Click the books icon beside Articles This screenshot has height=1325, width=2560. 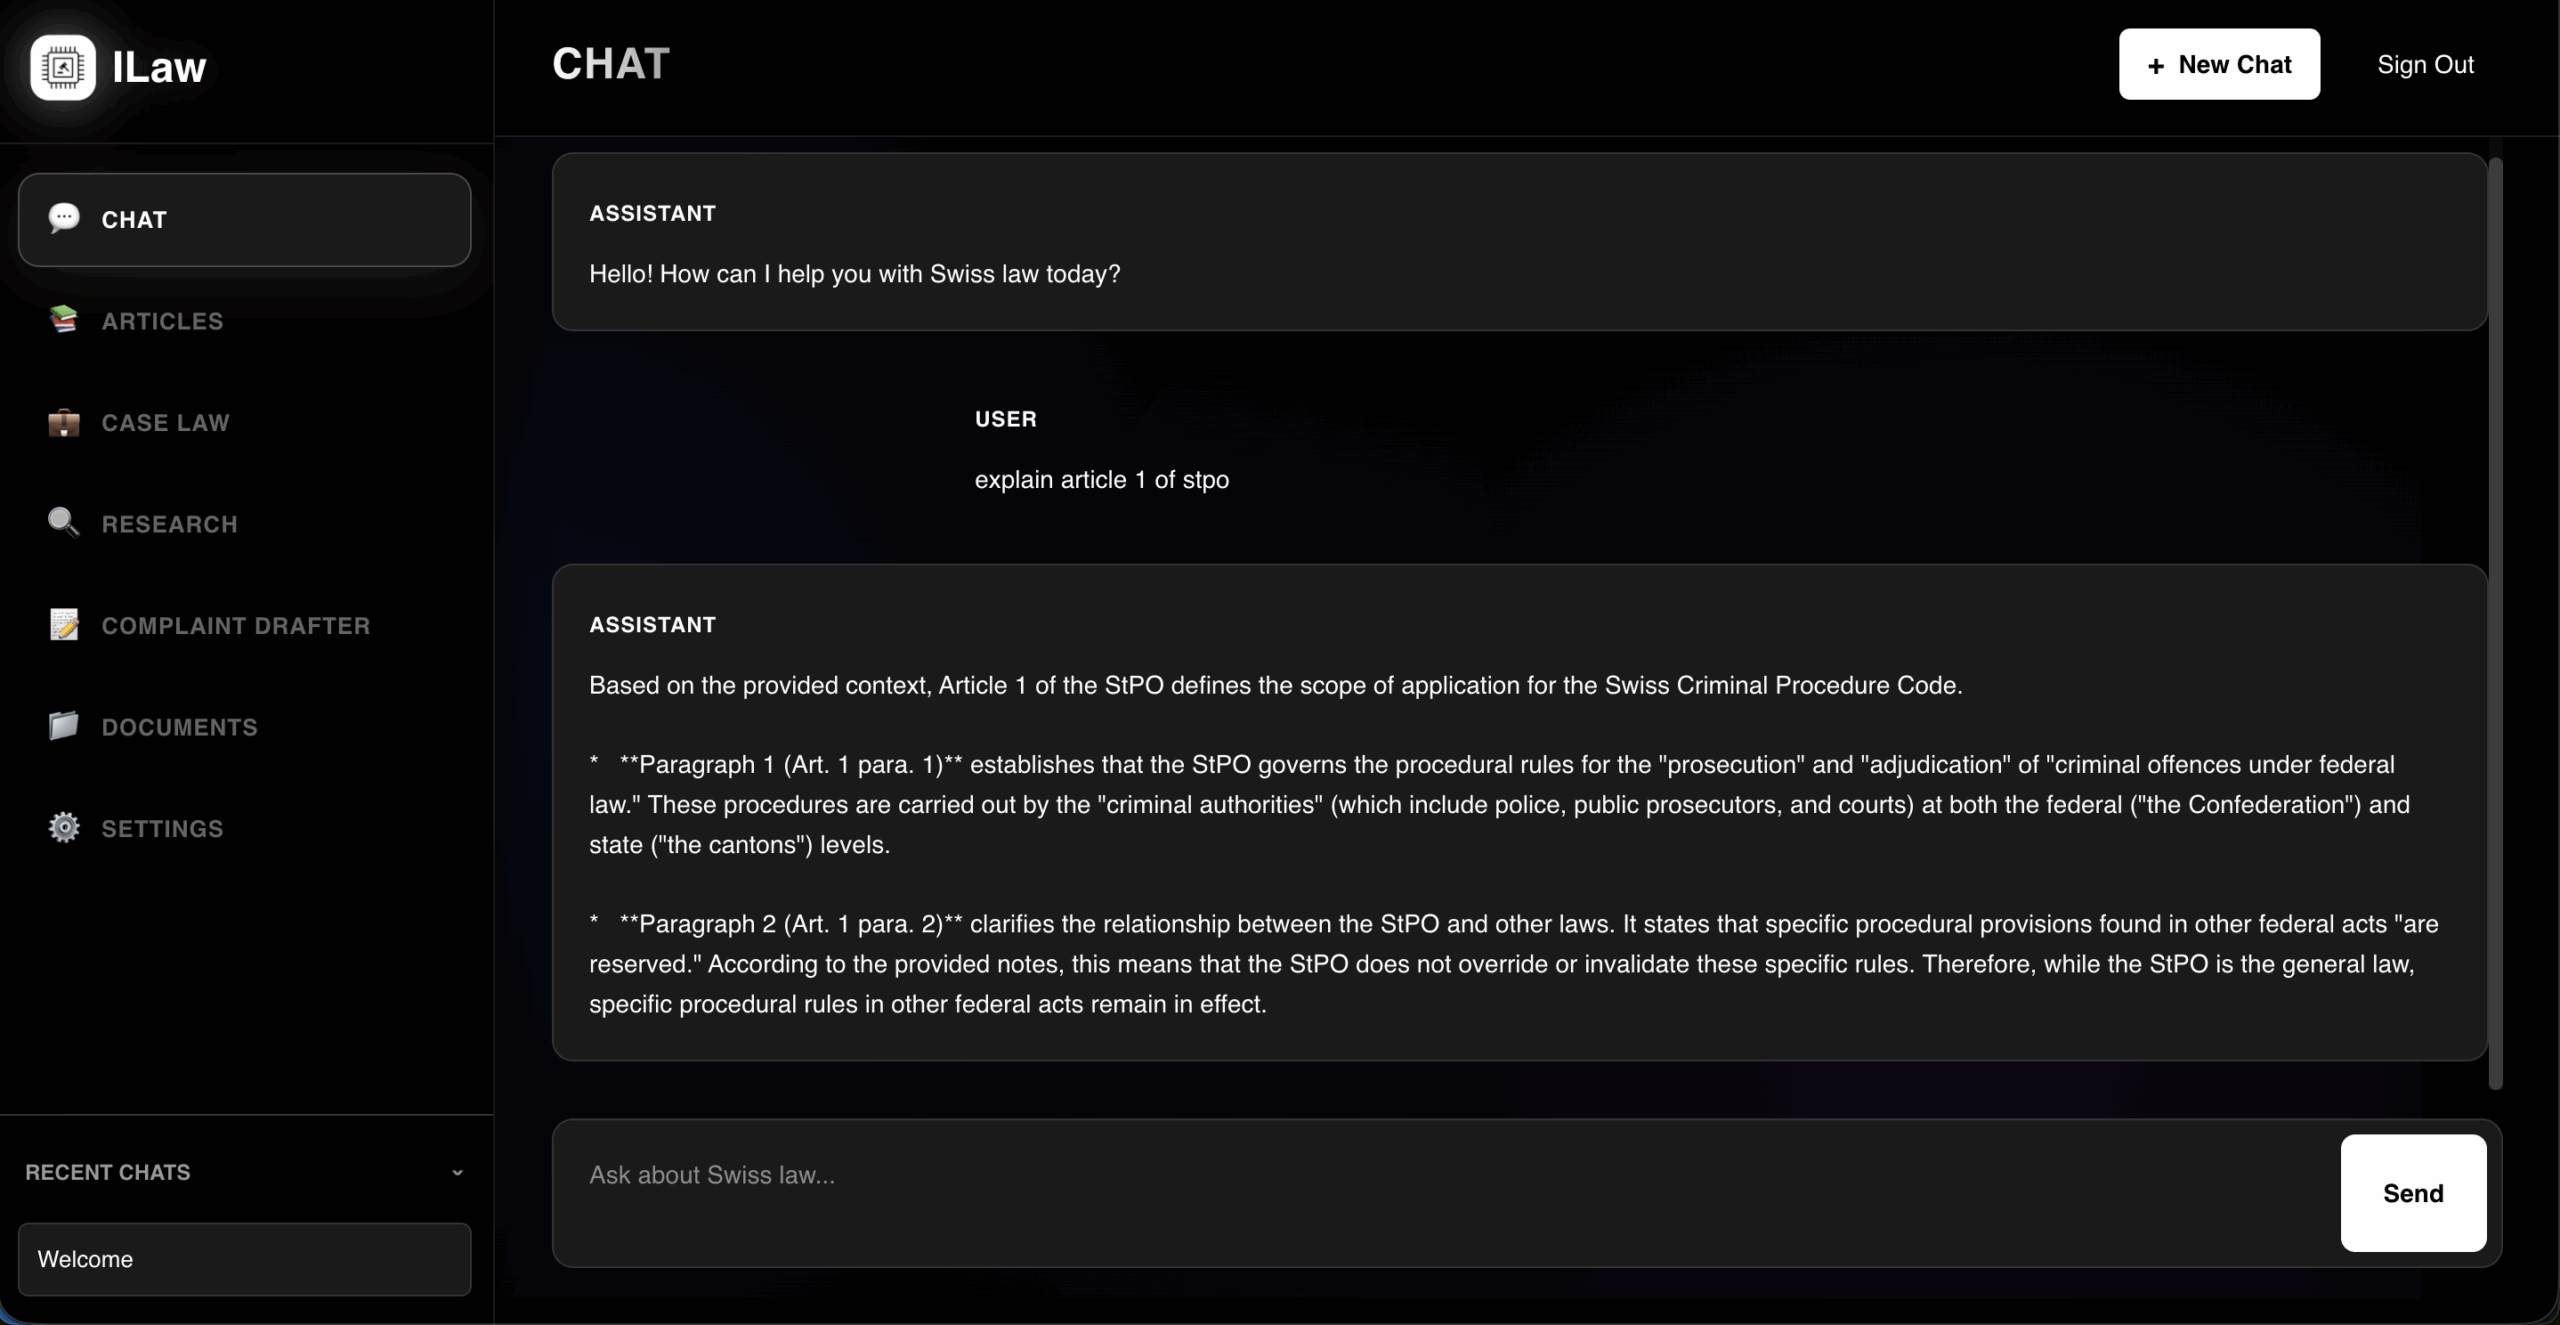click(64, 320)
